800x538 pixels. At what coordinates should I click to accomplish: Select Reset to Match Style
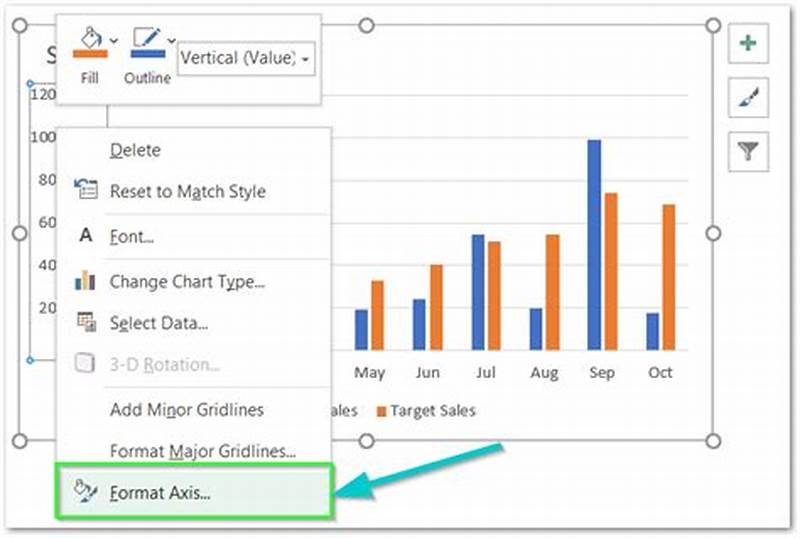pyautogui.click(x=194, y=191)
